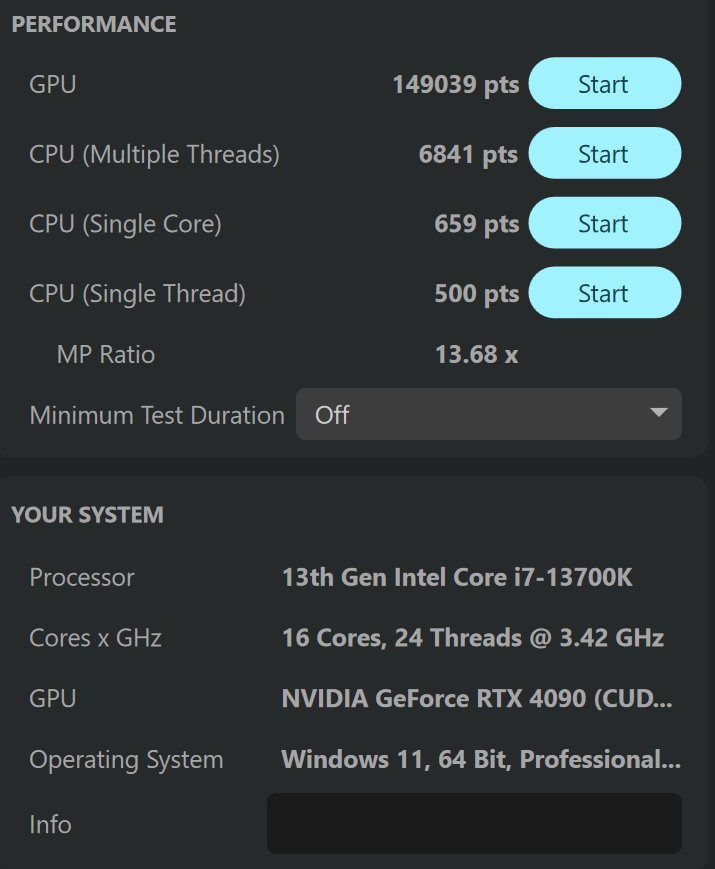The image size is (715, 869).
Task: Click the MP Ratio label
Action: [106, 355]
